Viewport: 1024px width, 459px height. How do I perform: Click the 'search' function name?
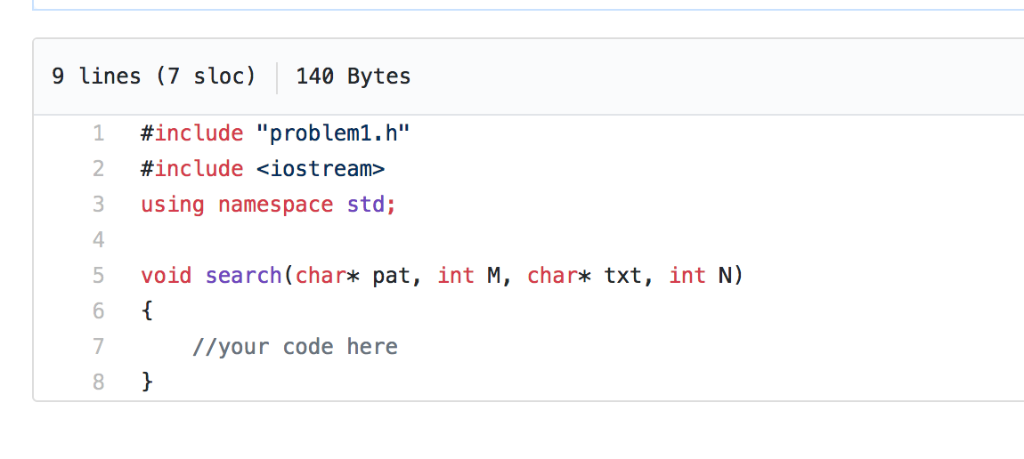(244, 276)
